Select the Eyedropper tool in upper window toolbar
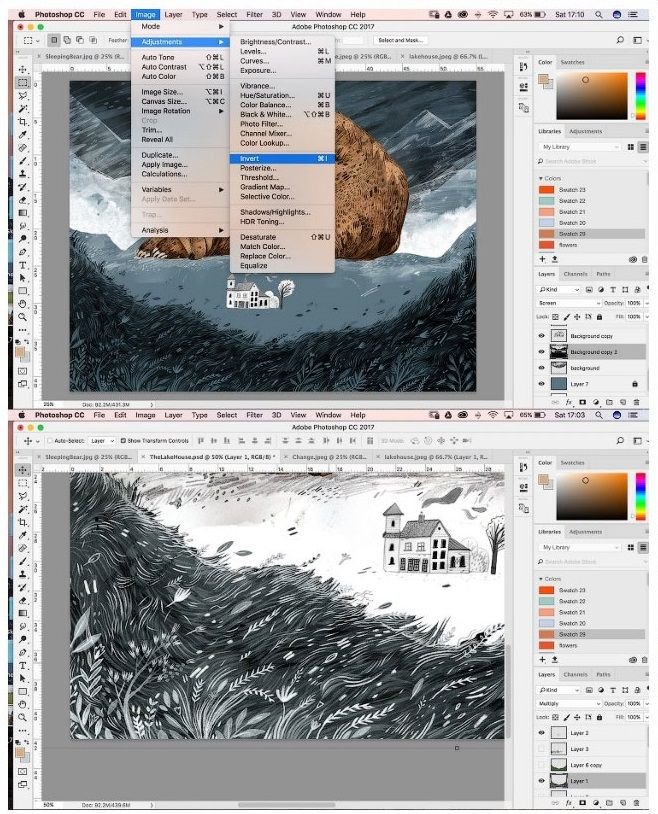 coord(23,134)
